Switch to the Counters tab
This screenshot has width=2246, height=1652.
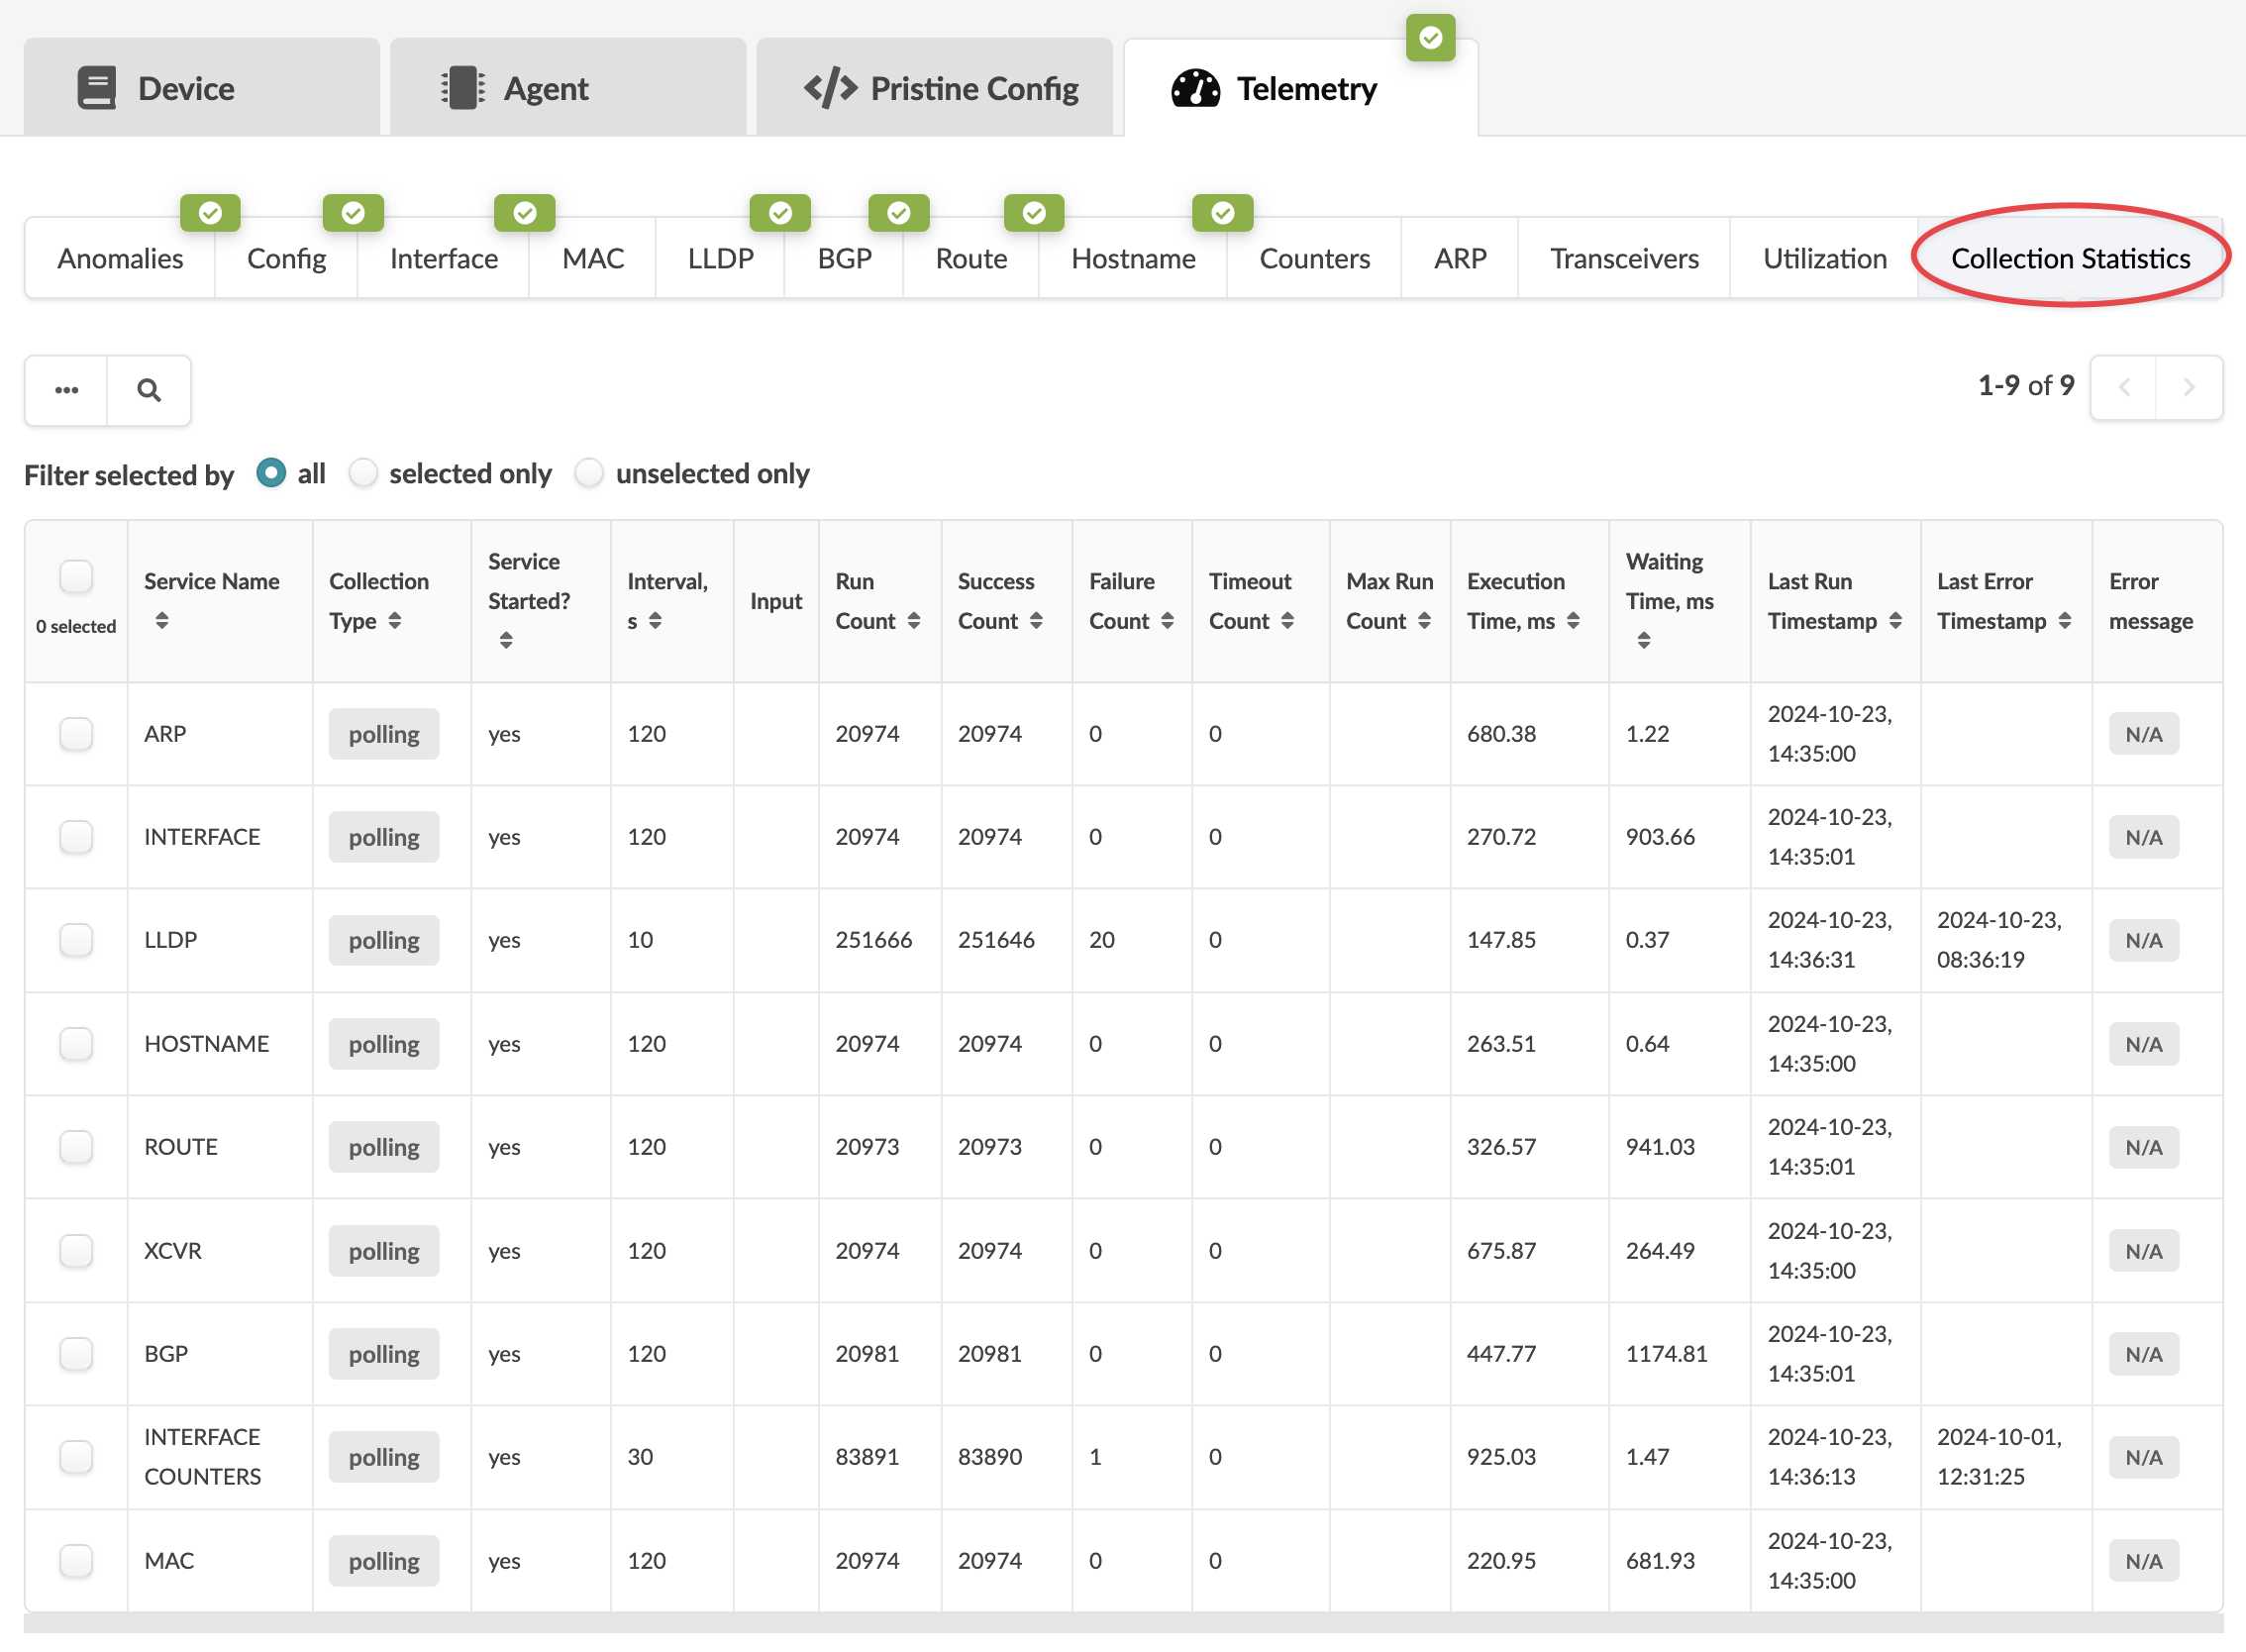pos(1314,259)
